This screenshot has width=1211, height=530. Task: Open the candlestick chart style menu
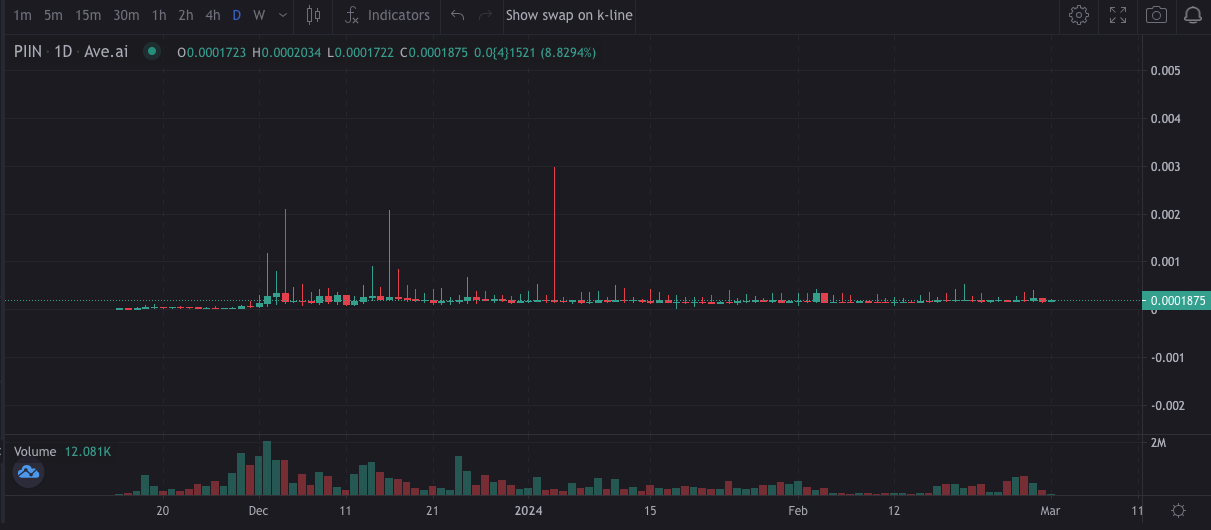[x=314, y=15]
